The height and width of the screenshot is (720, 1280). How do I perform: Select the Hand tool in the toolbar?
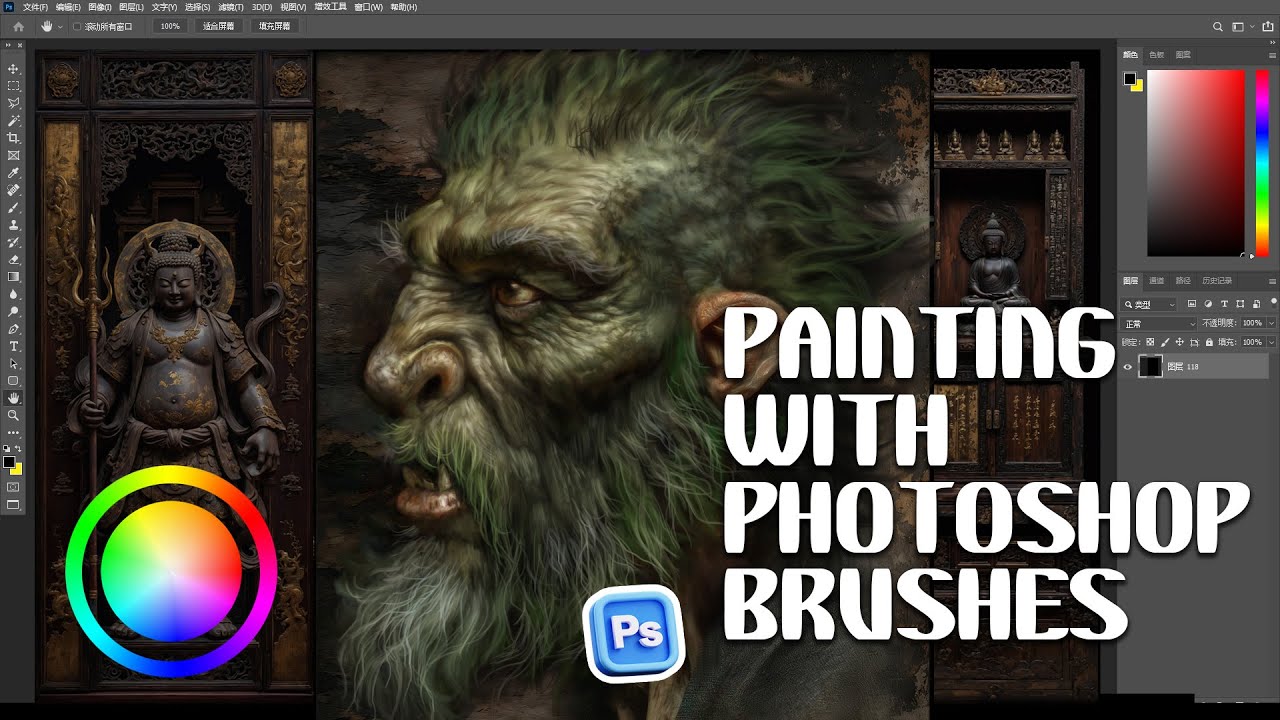(x=13, y=398)
